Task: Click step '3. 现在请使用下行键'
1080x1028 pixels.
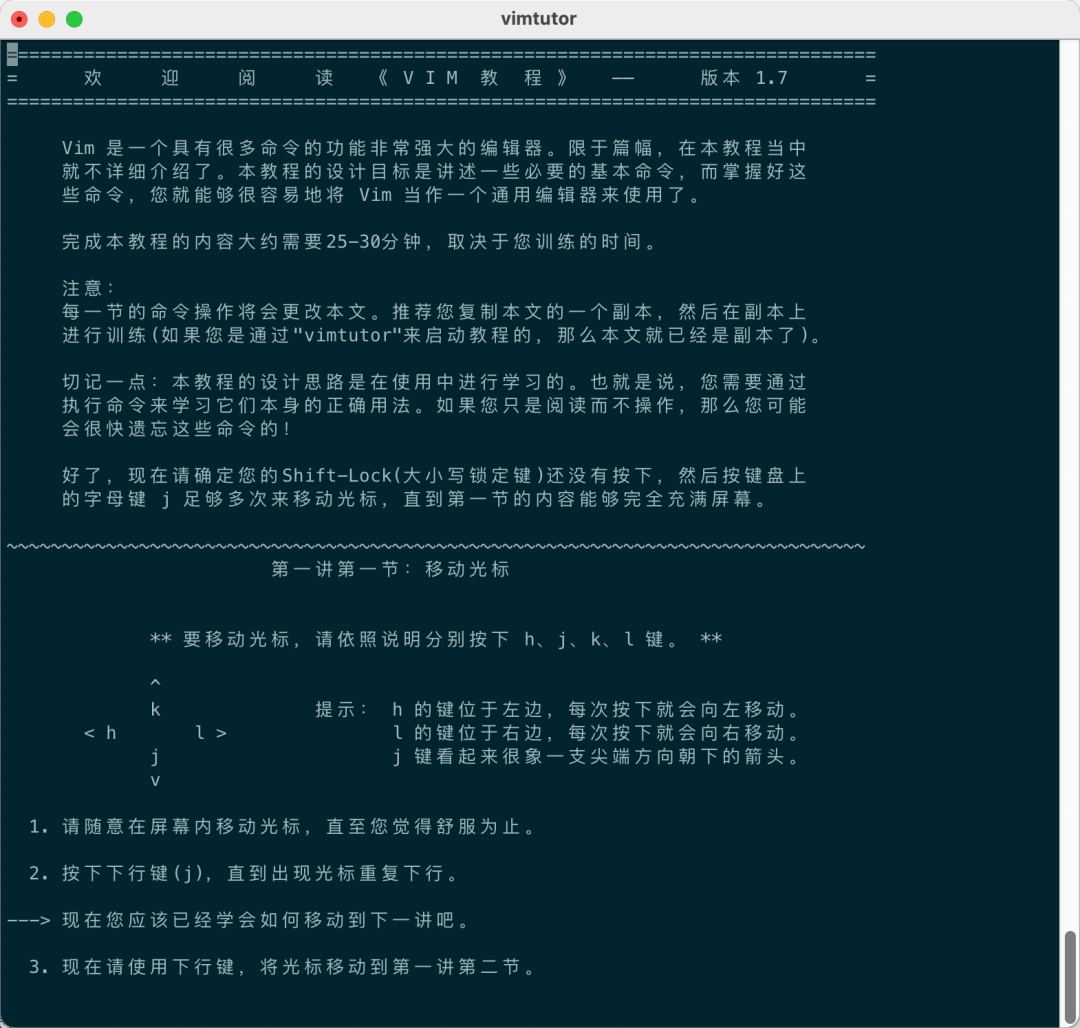Action: 282,967
